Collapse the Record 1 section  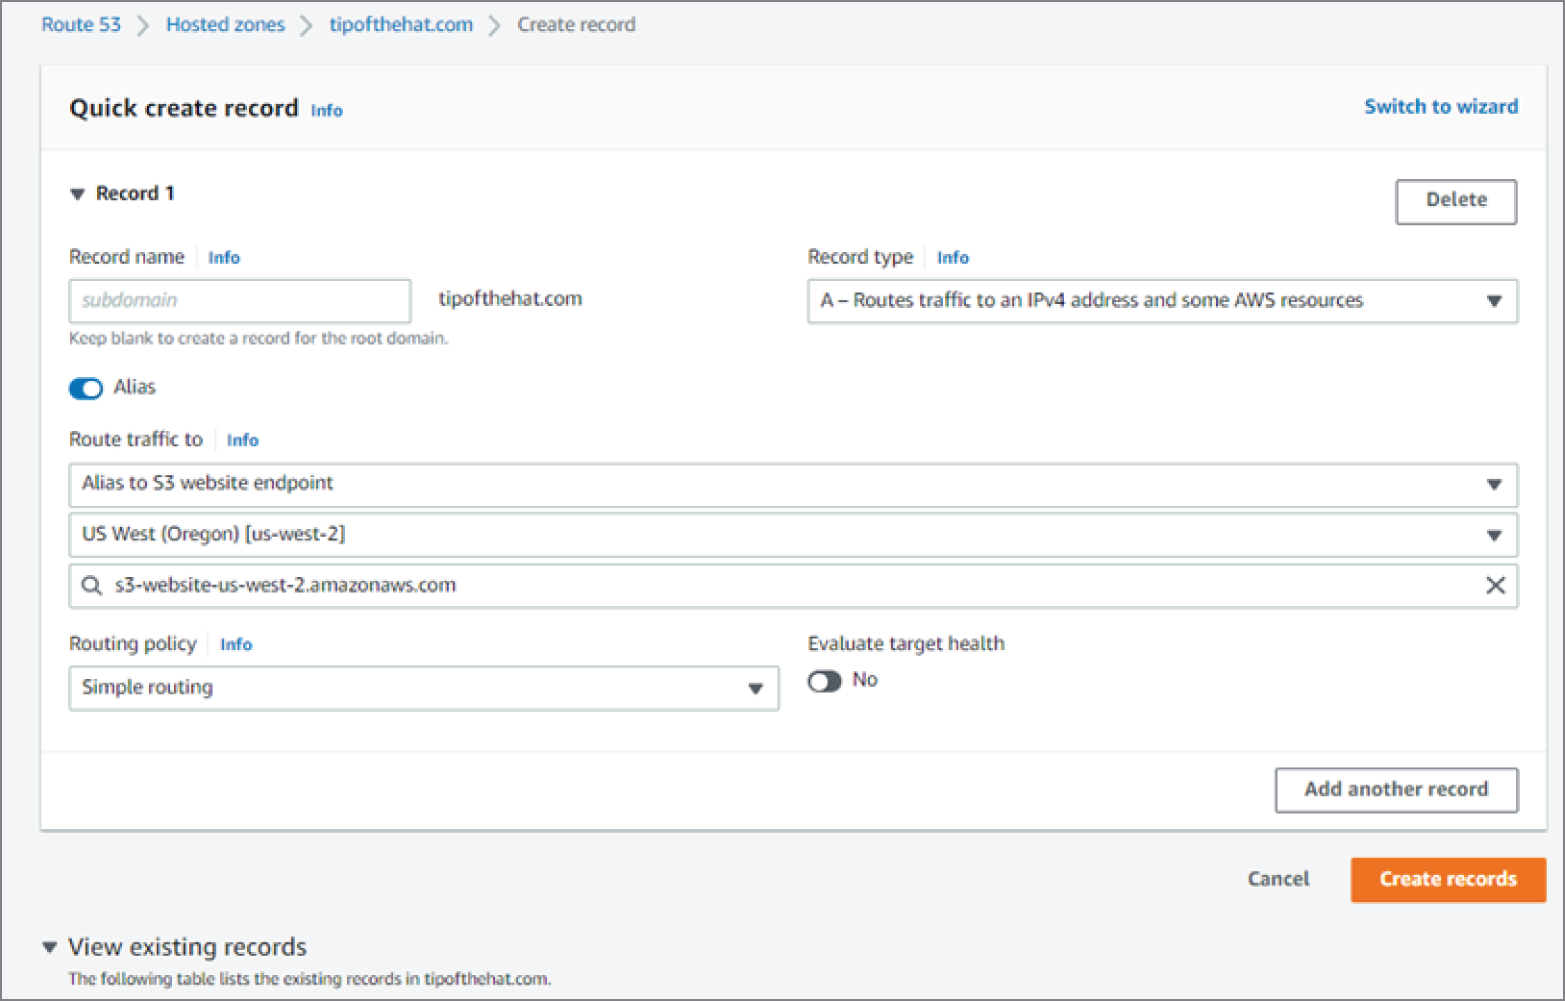77,194
